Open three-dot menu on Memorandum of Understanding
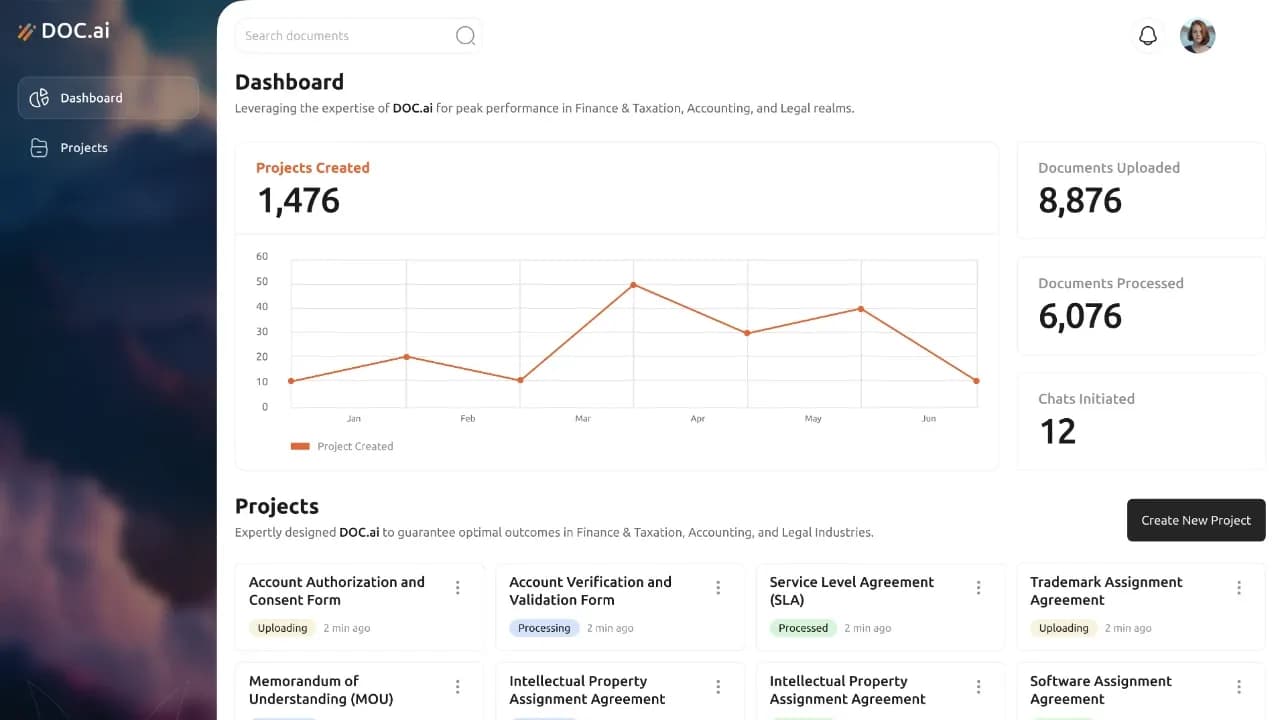1280x720 pixels. (x=458, y=687)
